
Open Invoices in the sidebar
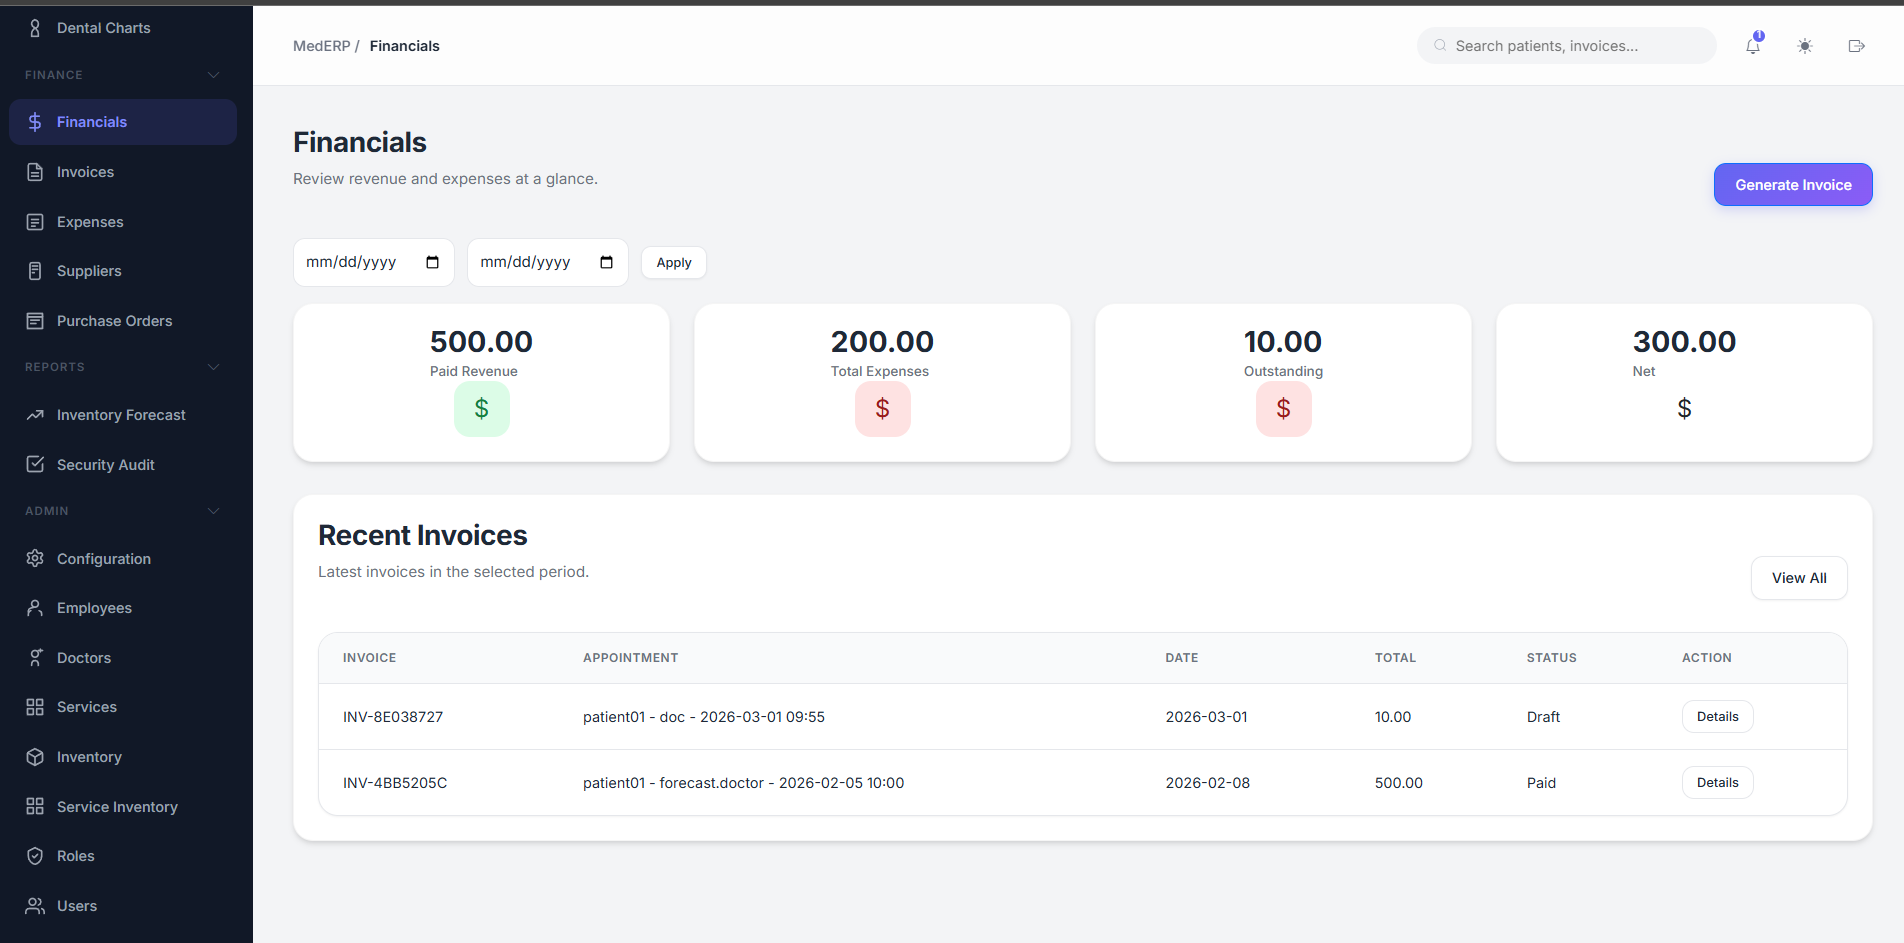[85, 172]
